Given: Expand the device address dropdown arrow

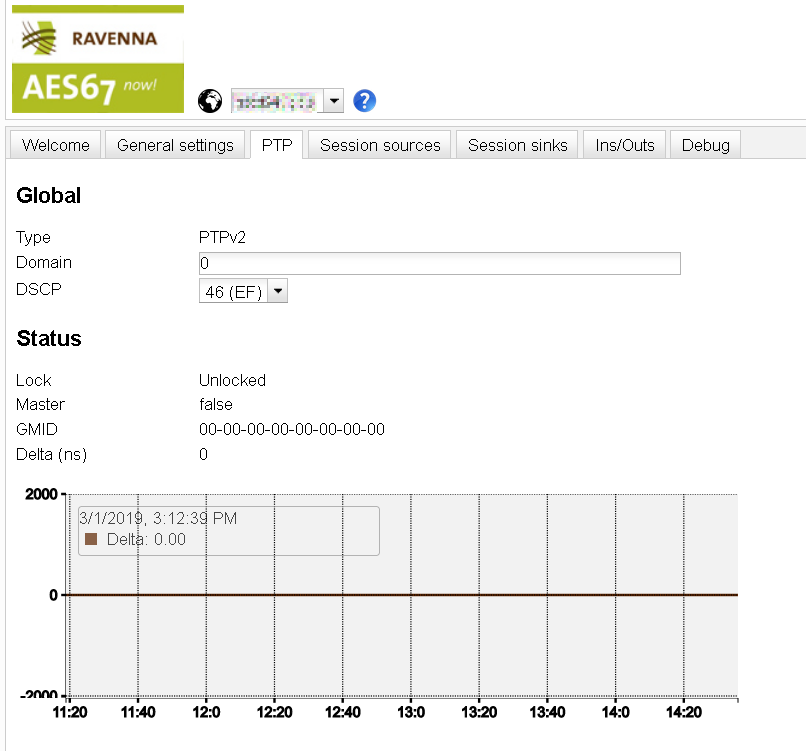Looking at the screenshot, I should click(x=334, y=101).
